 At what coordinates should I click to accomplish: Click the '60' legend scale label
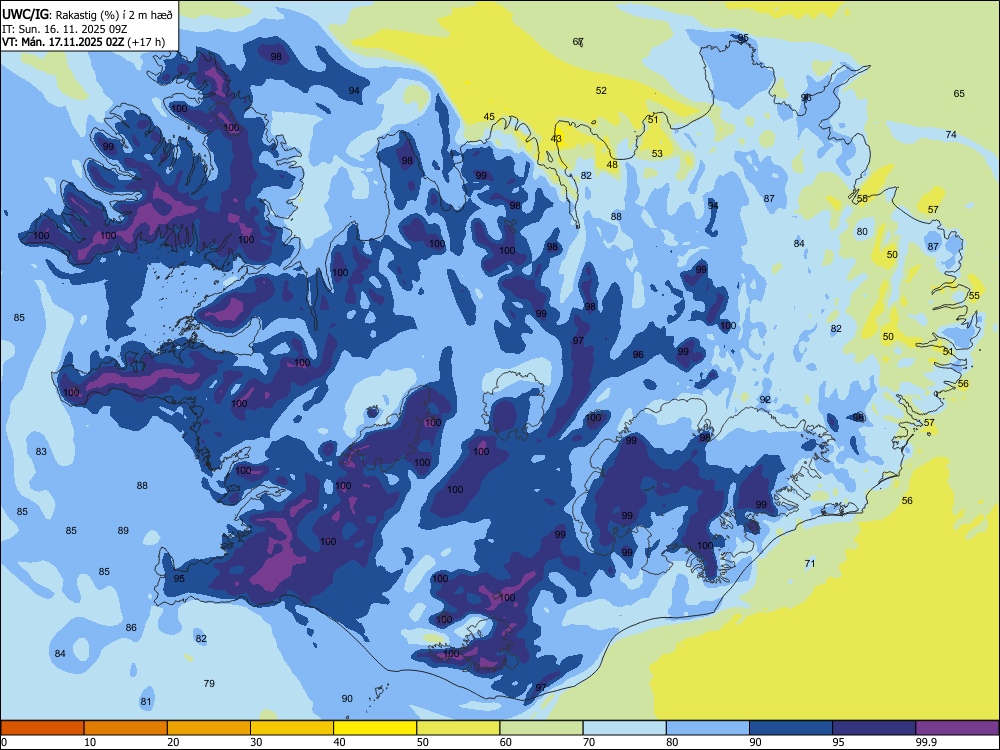pos(506,742)
